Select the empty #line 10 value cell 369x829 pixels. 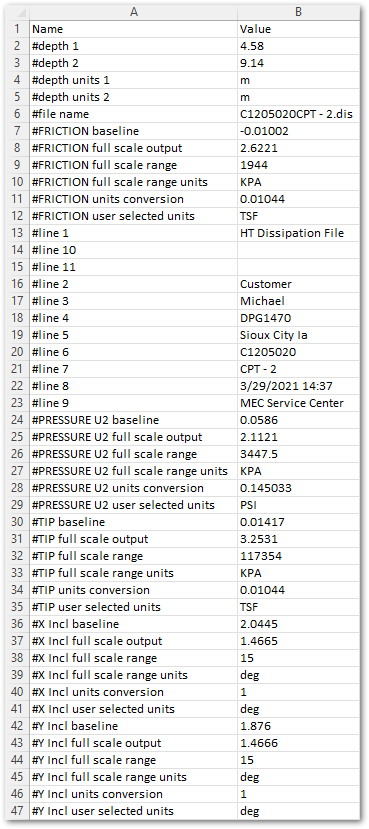tap(299, 250)
